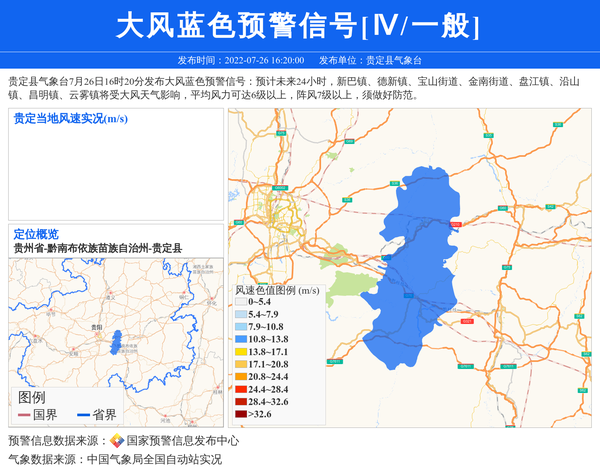The height and width of the screenshot is (471, 600).
Task: Select the 13.8~17.1 yellow legend swatch
Action: (x=241, y=352)
